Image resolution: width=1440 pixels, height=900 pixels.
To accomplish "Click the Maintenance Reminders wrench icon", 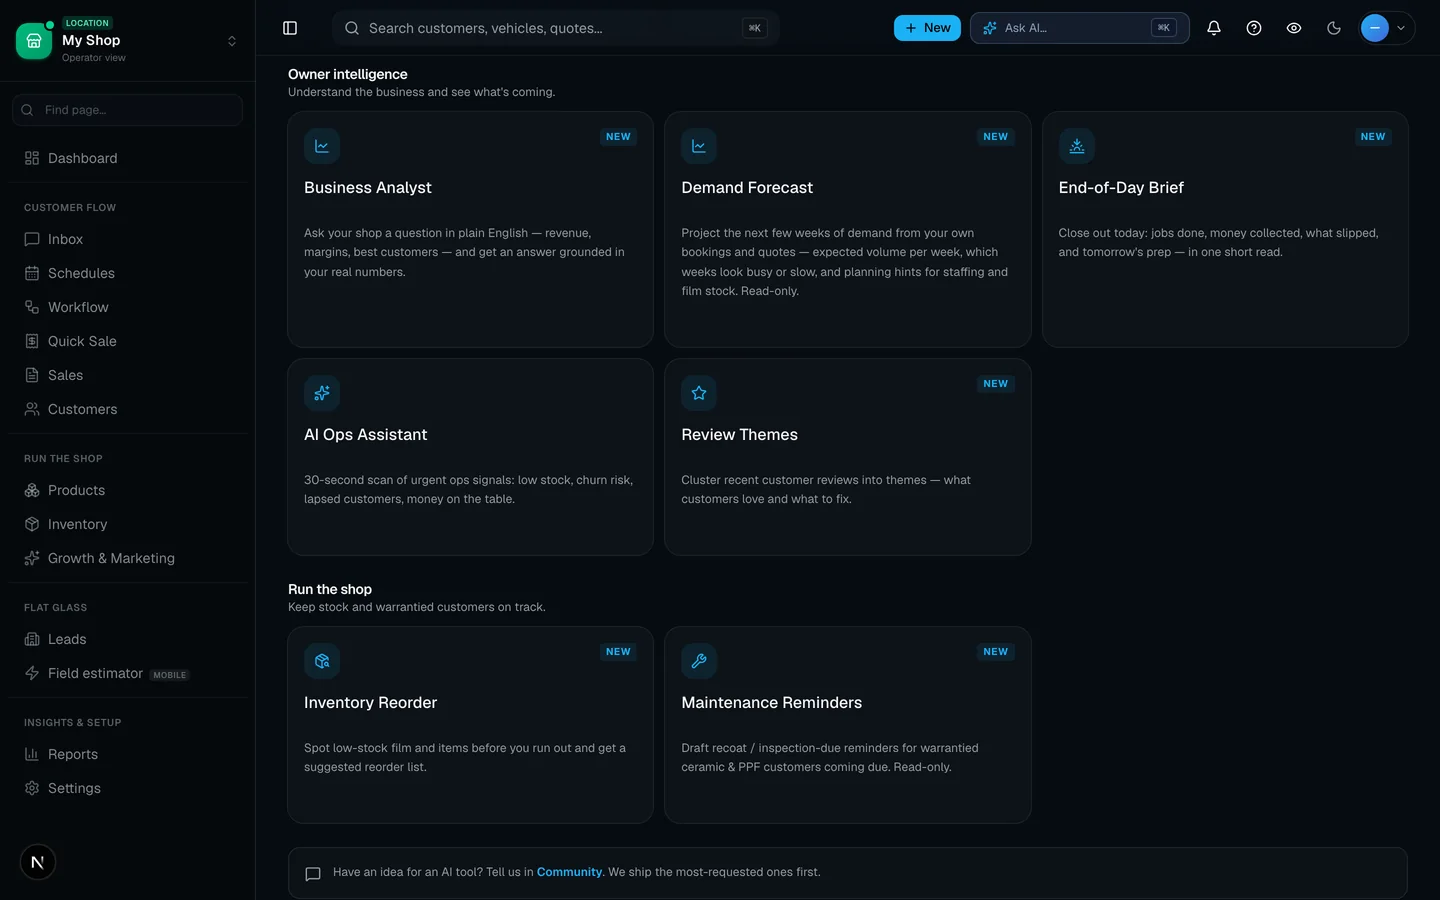I will (x=699, y=661).
